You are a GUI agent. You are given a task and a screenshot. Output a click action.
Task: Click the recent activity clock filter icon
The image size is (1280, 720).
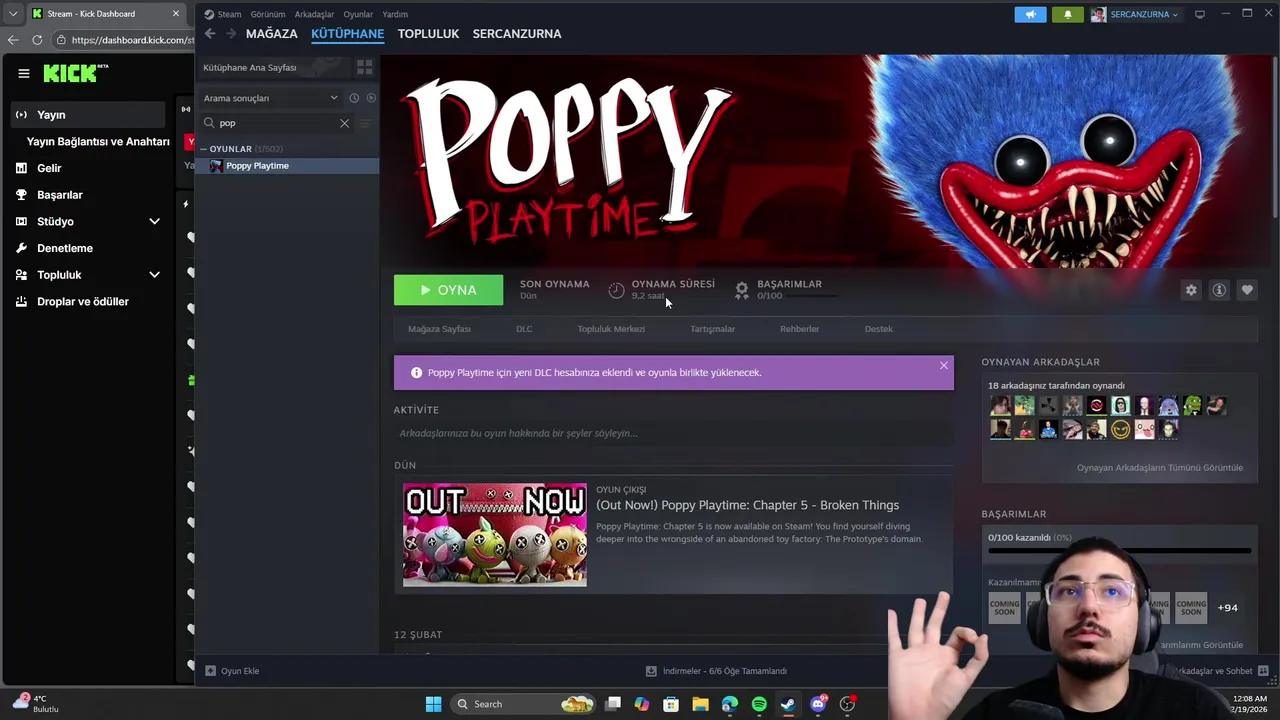tap(354, 98)
